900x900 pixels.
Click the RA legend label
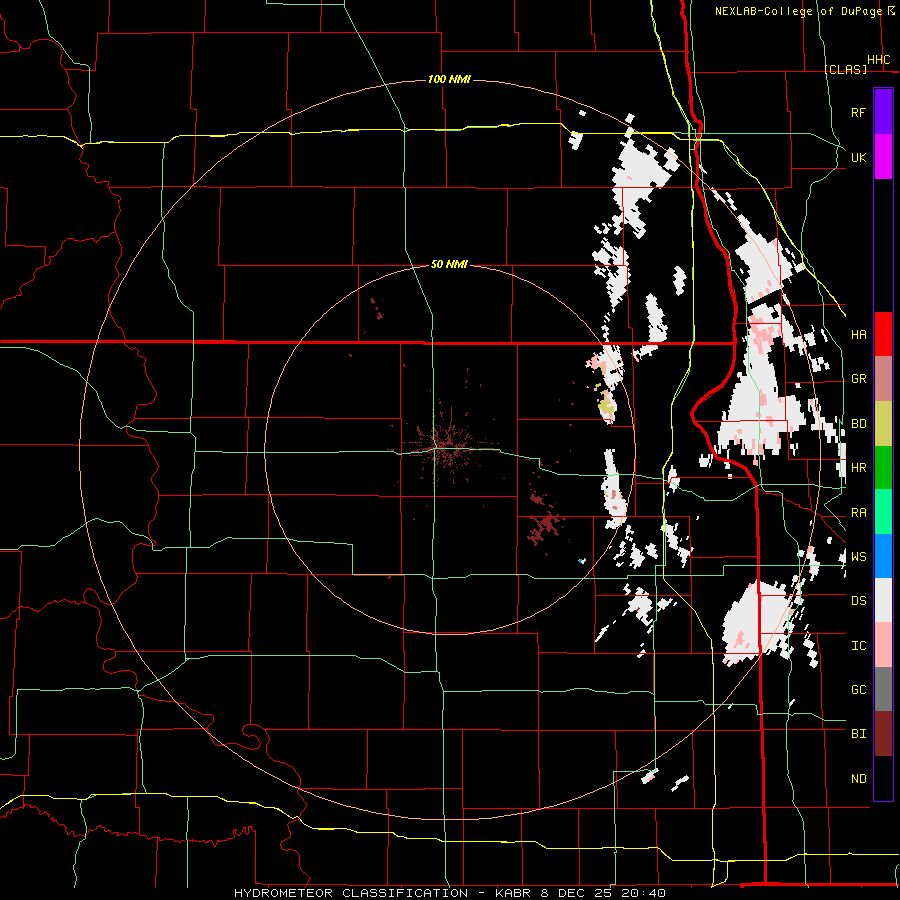(858, 513)
